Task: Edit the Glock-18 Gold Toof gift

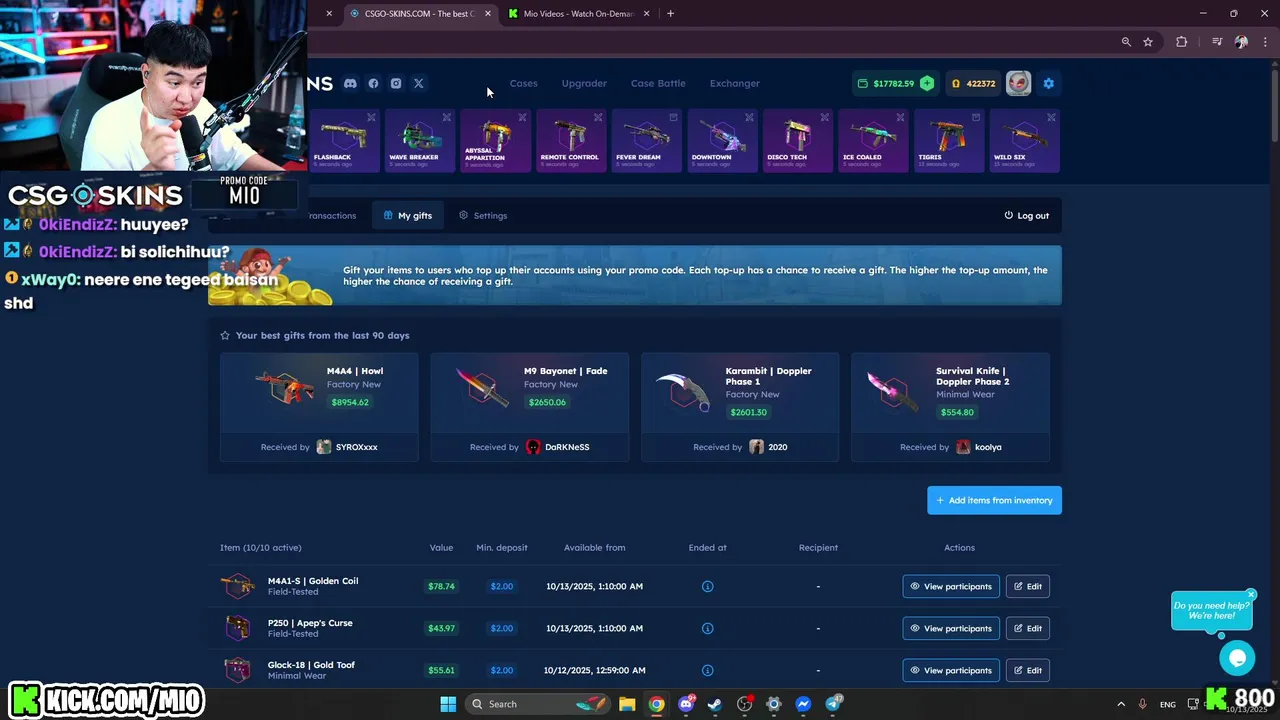Action: pos(1027,670)
